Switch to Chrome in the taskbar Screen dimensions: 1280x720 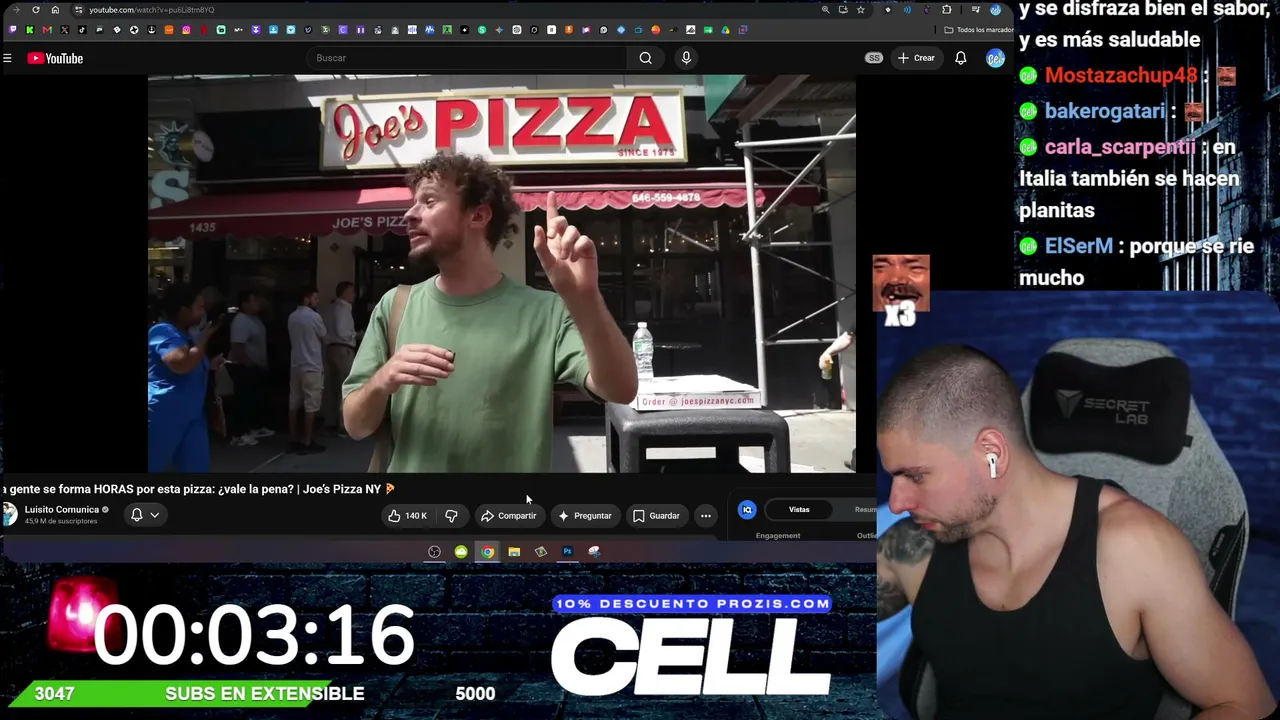[487, 552]
